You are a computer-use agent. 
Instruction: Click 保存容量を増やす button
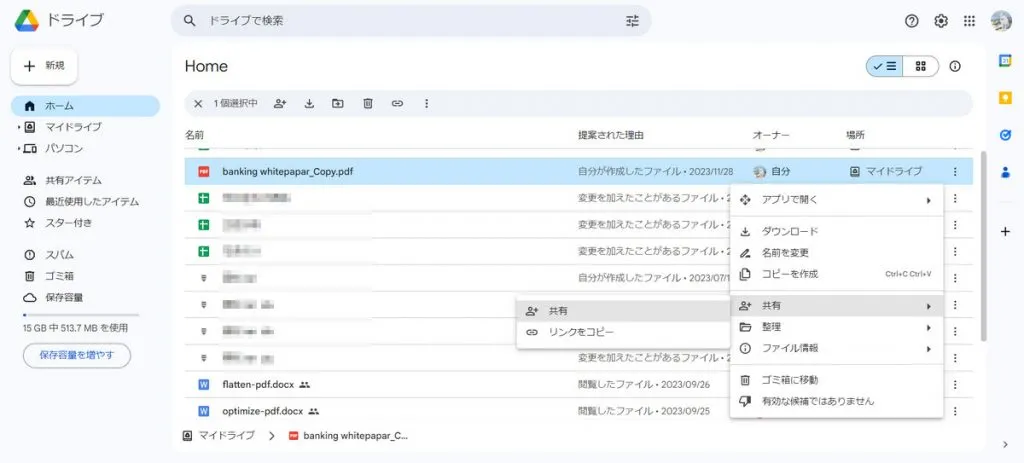pos(76,355)
